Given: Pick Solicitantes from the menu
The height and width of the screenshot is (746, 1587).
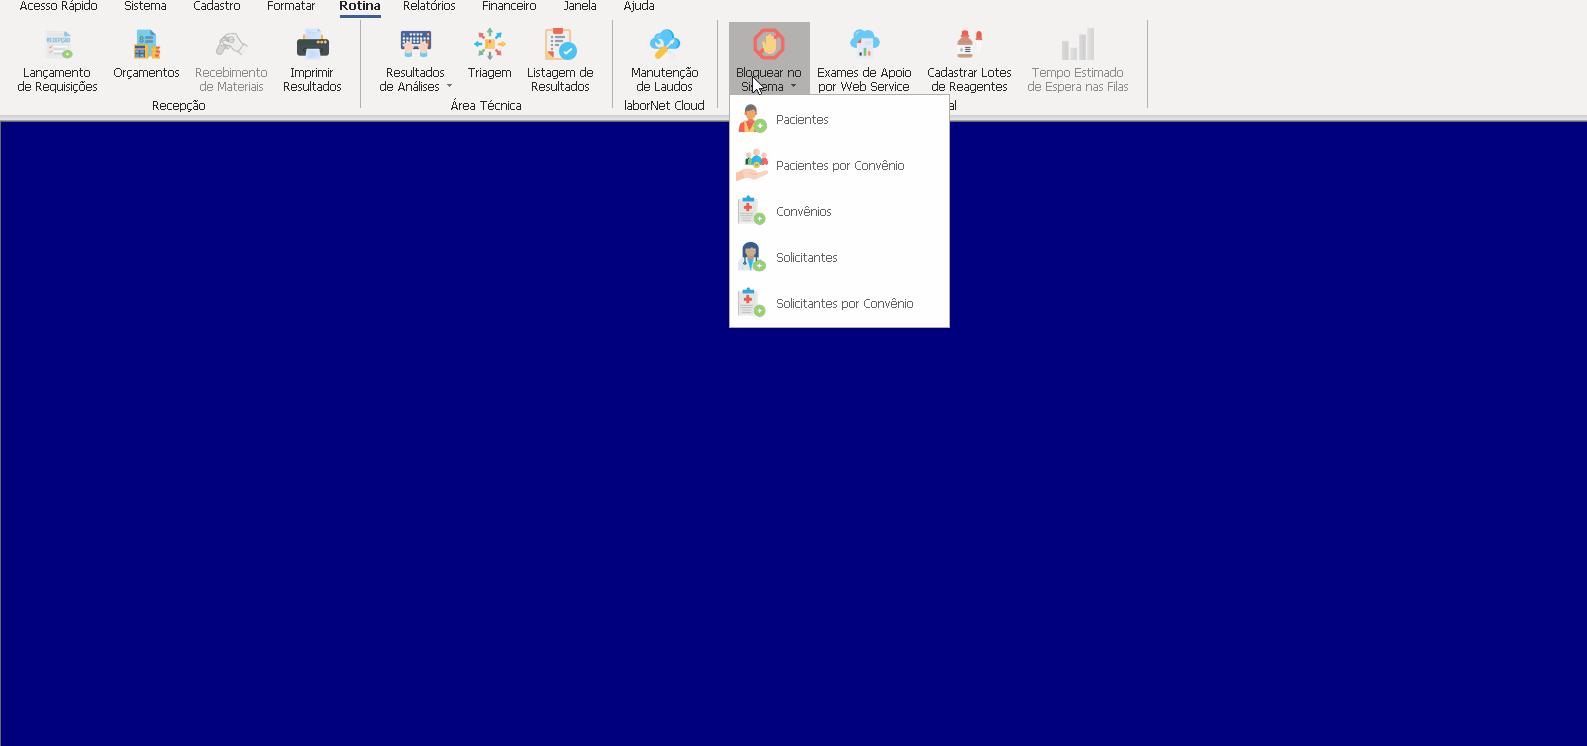Looking at the screenshot, I should 806,258.
